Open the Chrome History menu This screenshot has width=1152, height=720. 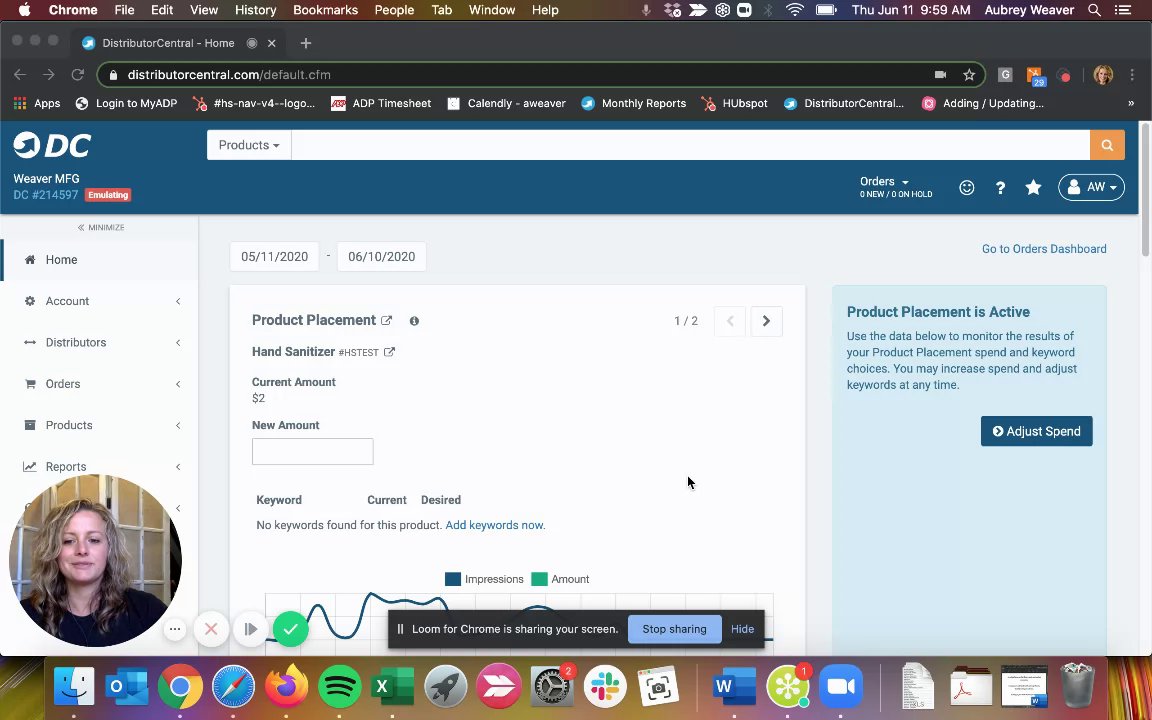[256, 10]
